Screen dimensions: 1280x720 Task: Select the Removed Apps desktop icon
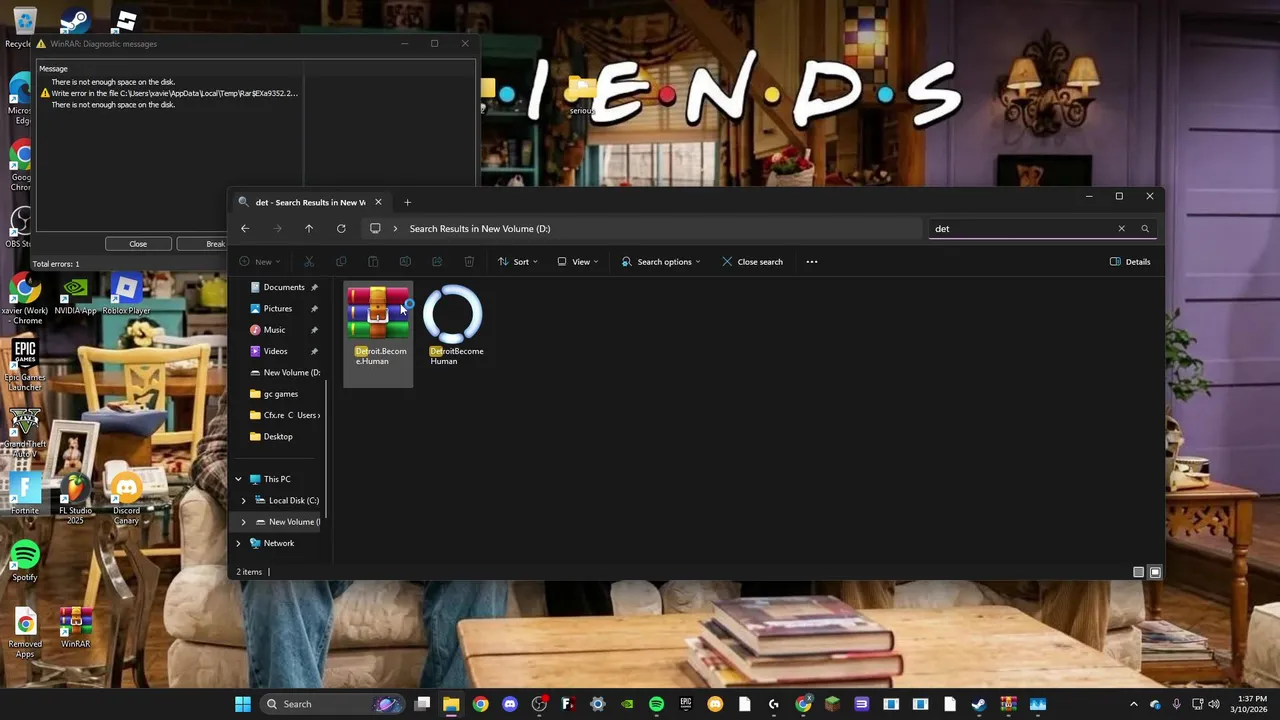[25, 632]
